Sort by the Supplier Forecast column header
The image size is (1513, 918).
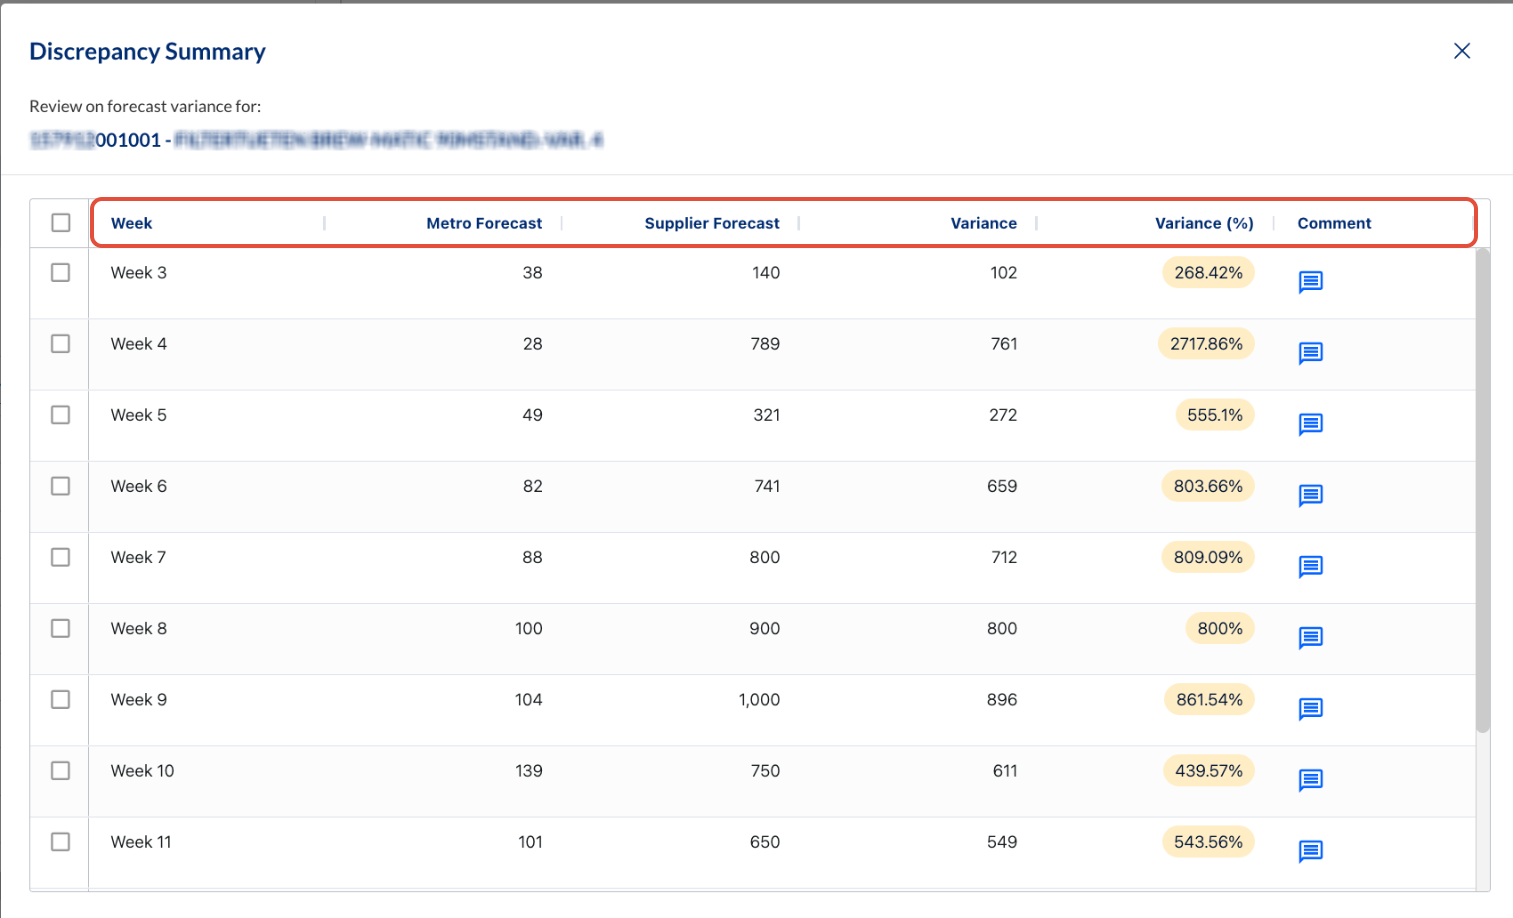tap(711, 223)
